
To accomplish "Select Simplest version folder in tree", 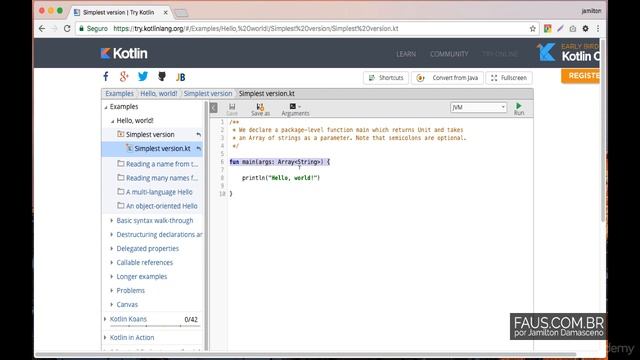I will pyautogui.click(x=150, y=134).
